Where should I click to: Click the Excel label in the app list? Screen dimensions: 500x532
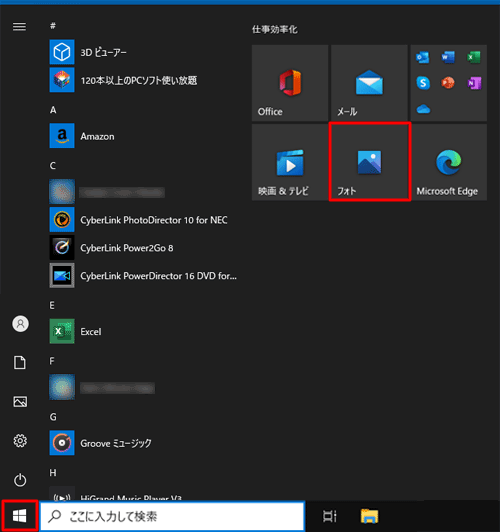point(91,331)
